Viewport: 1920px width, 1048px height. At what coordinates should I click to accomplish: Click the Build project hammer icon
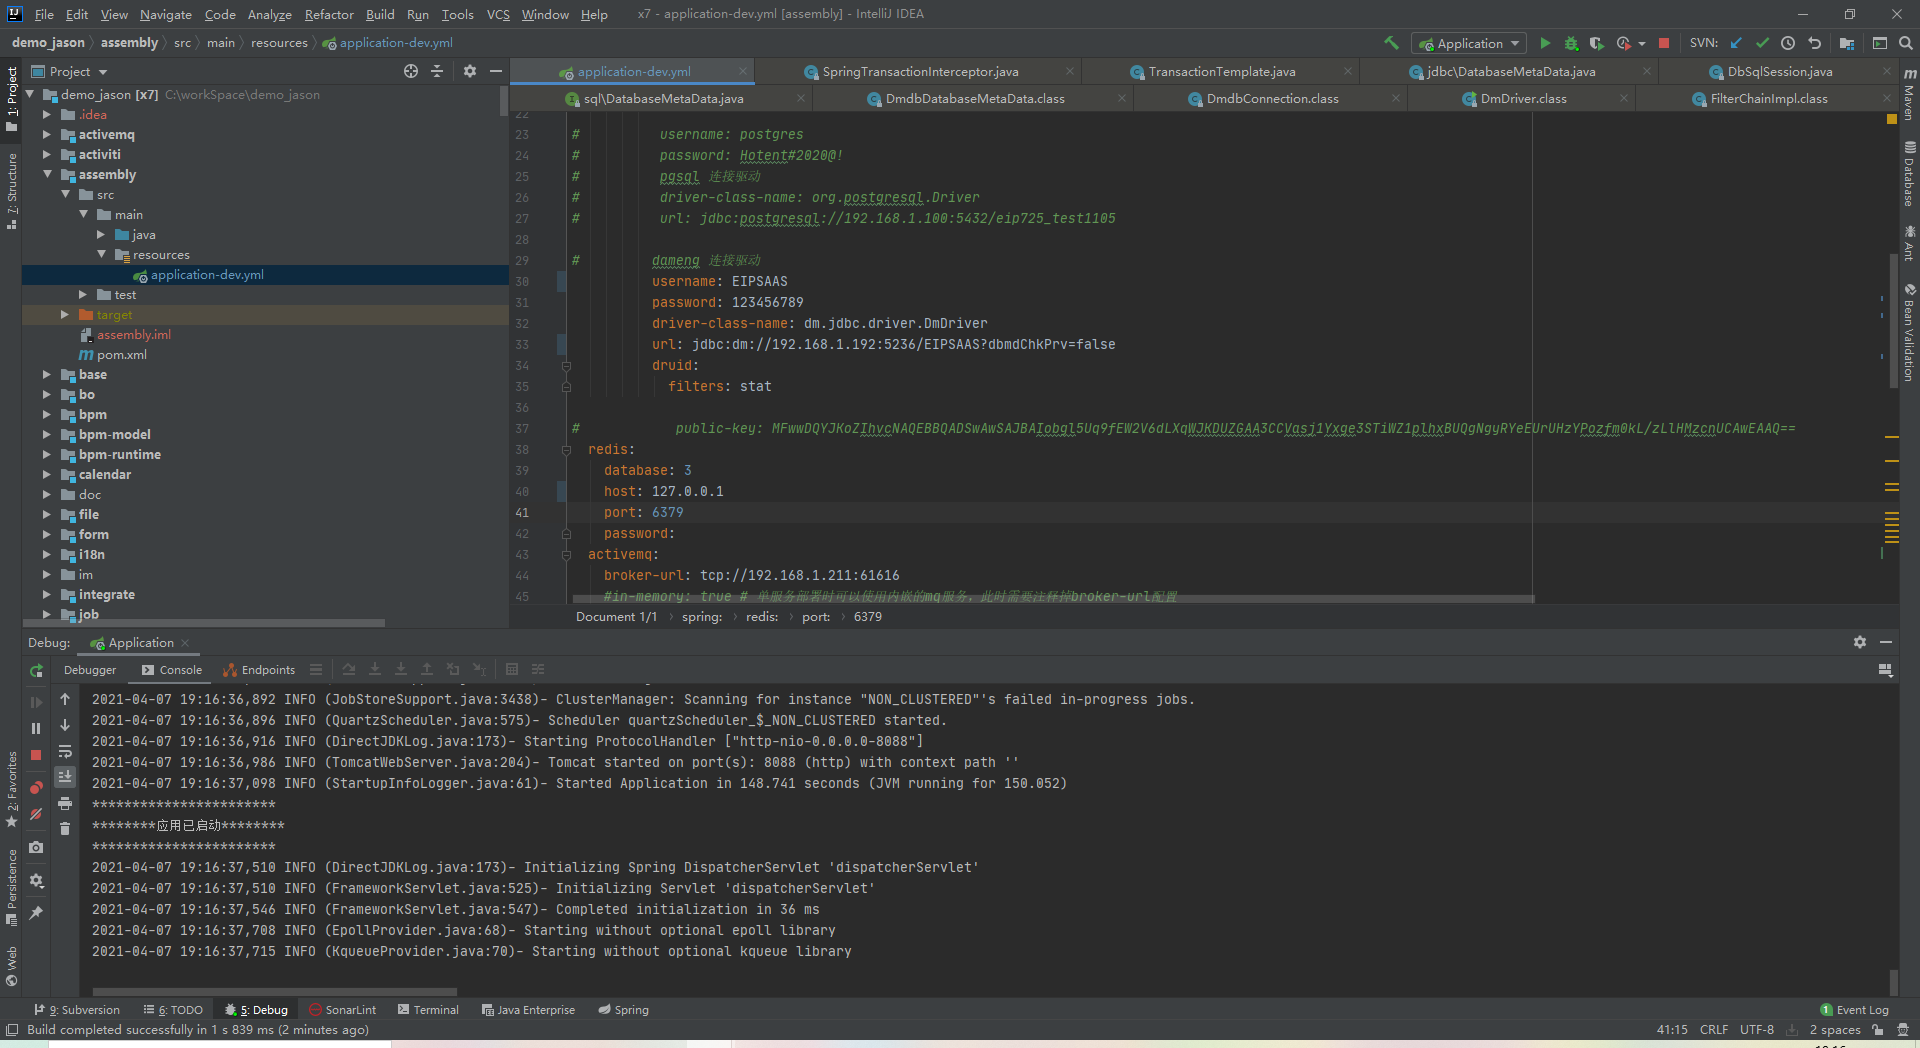tap(1391, 43)
